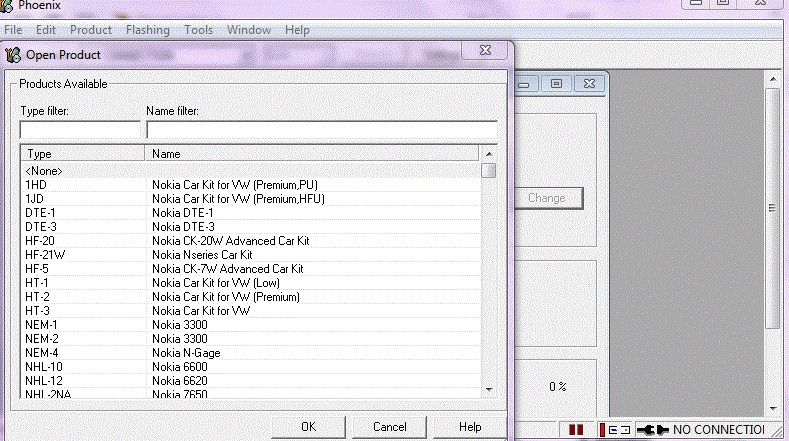The width and height of the screenshot is (789, 441).
Task: Click the product list scrollbar thumb
Action: [x=489, y=171]
